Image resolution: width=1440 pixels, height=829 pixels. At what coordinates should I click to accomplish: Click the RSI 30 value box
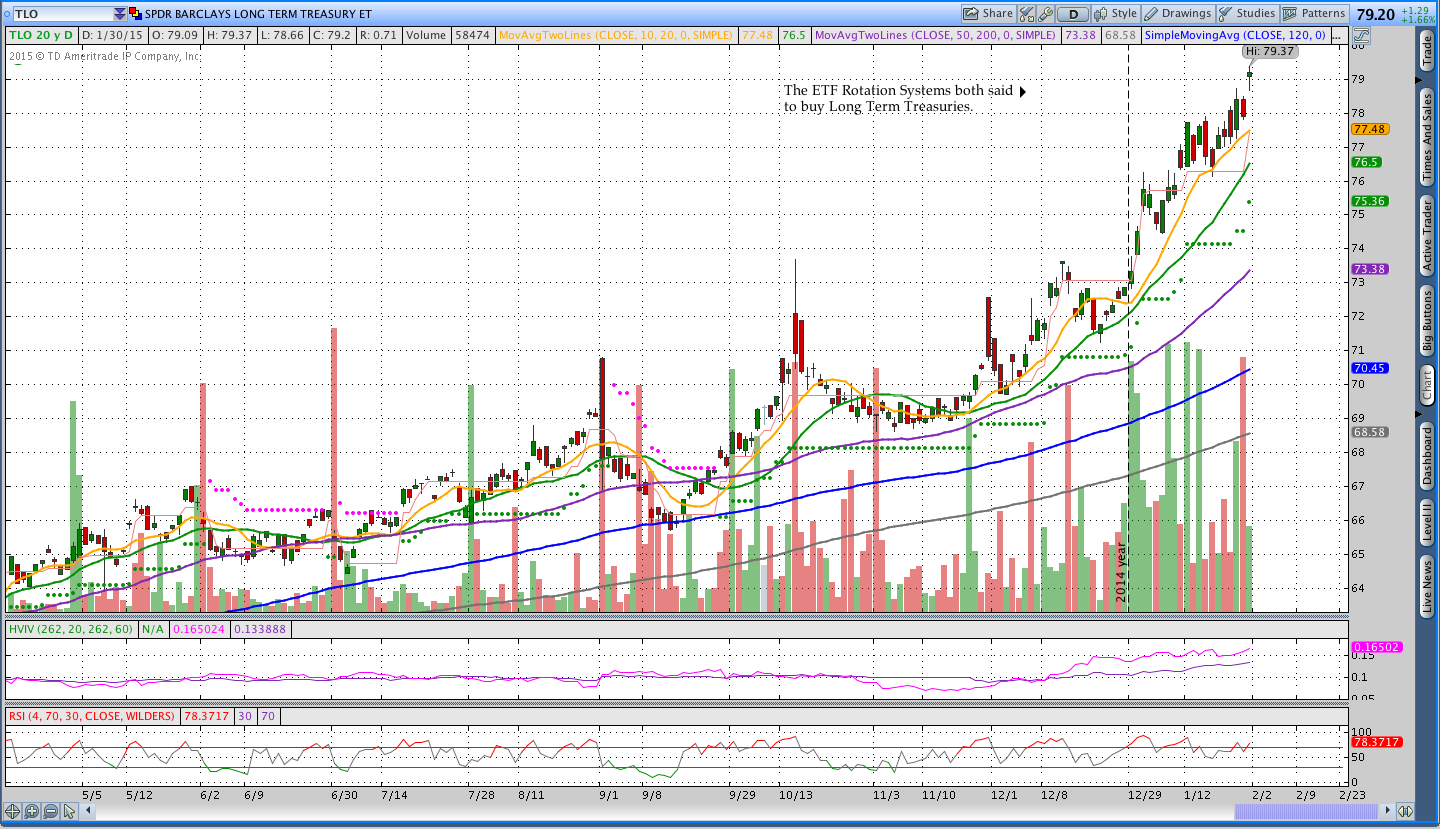pyautogui.click(x=244, y=716)
